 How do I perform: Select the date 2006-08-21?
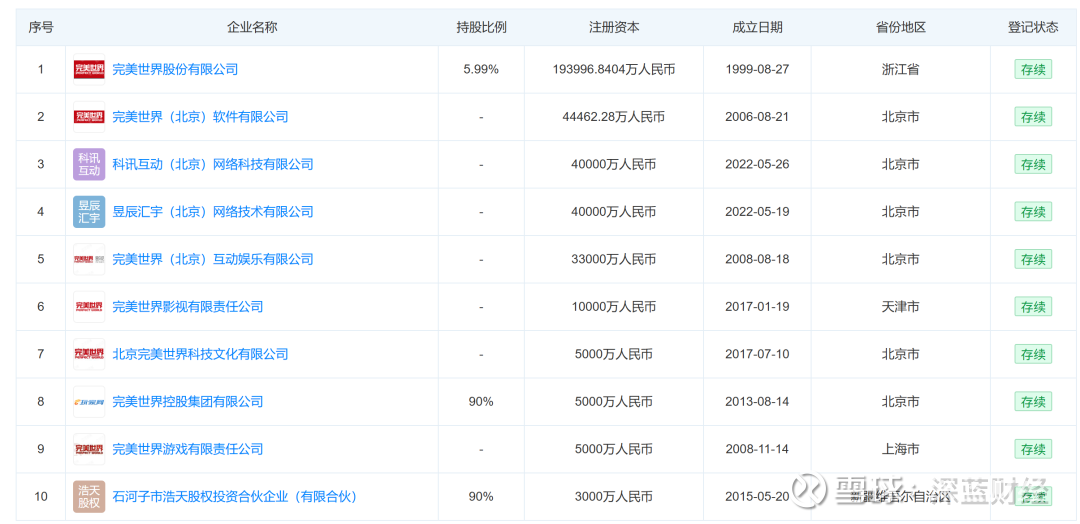(x=757, y=117)
